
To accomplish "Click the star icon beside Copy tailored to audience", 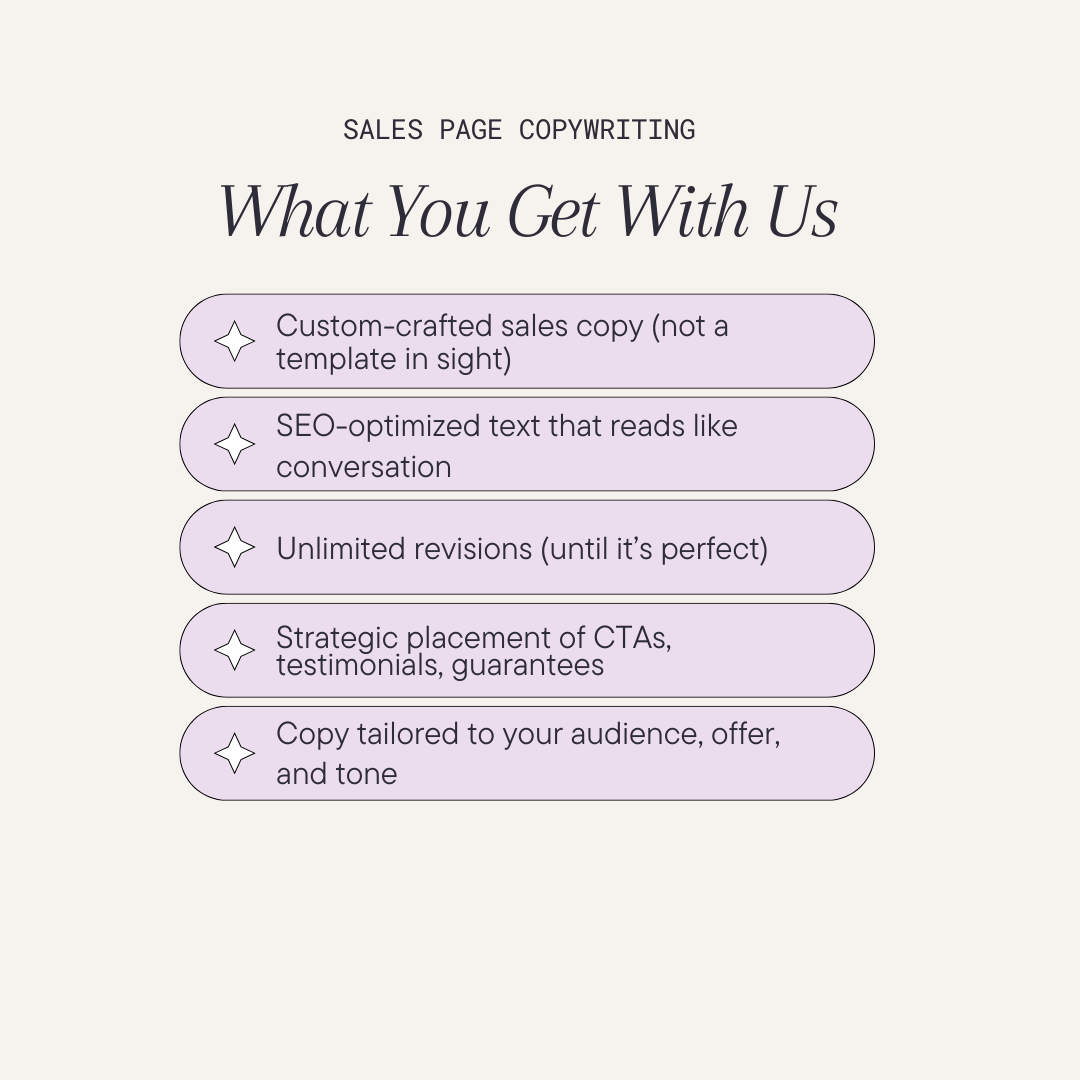I will click(234, 754).
